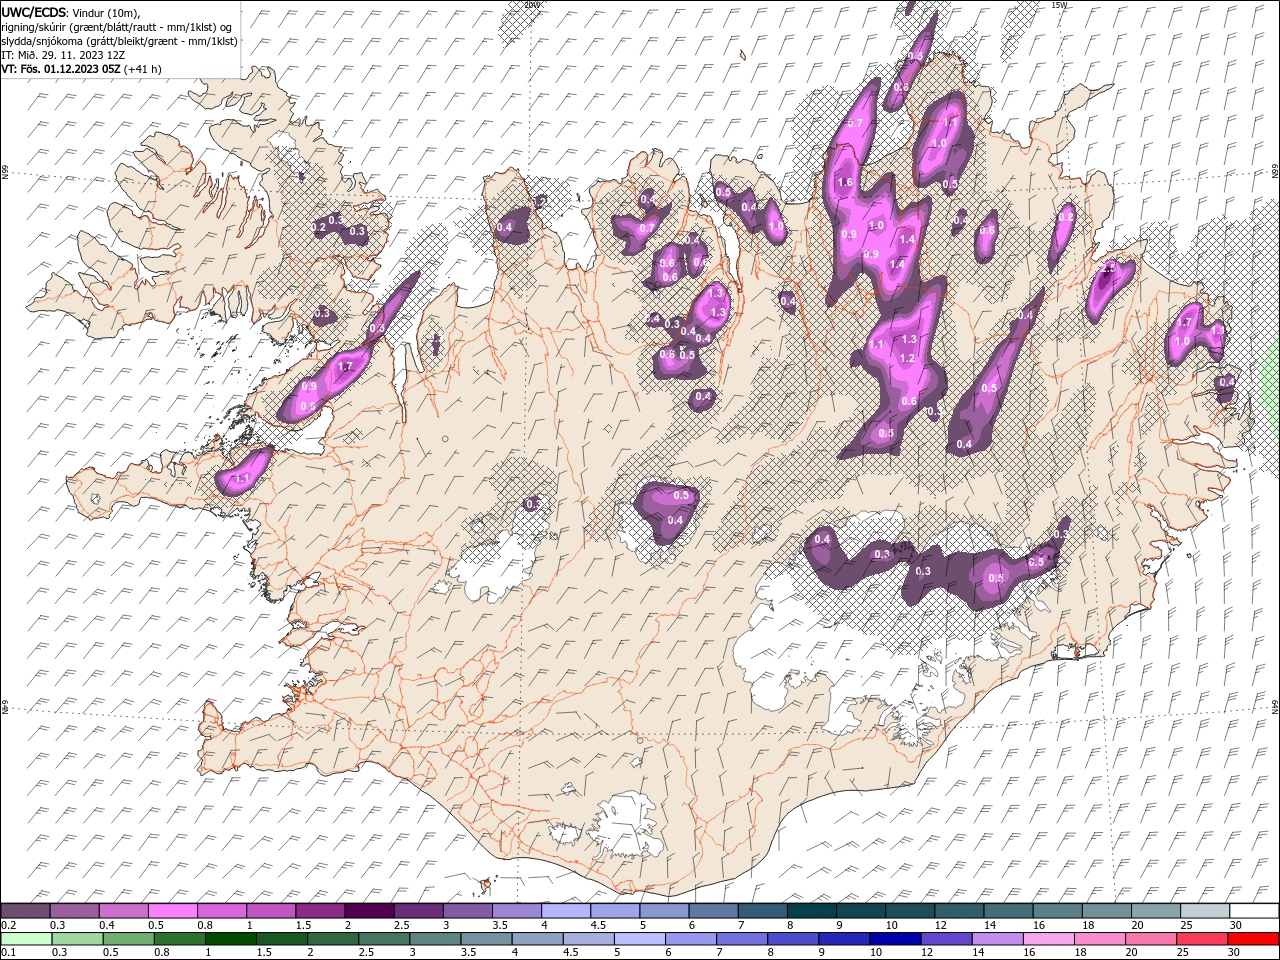Viewport: 1280px width, 960px height.
Task: Pick the 0.5–0.8 bright pink-magenta snow swatch
Action: [172, 910]
